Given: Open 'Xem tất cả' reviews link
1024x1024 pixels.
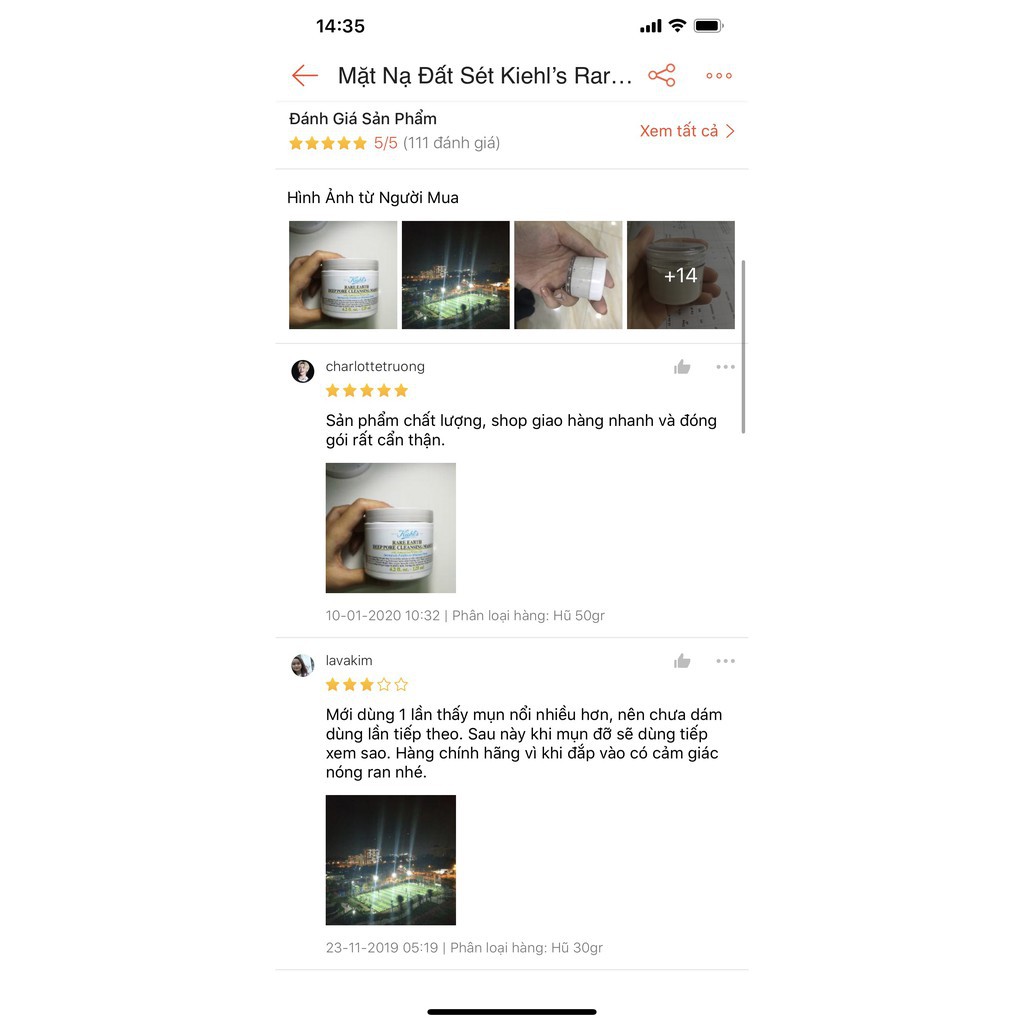Looking at the screenshot, I should tap(679, 131).
